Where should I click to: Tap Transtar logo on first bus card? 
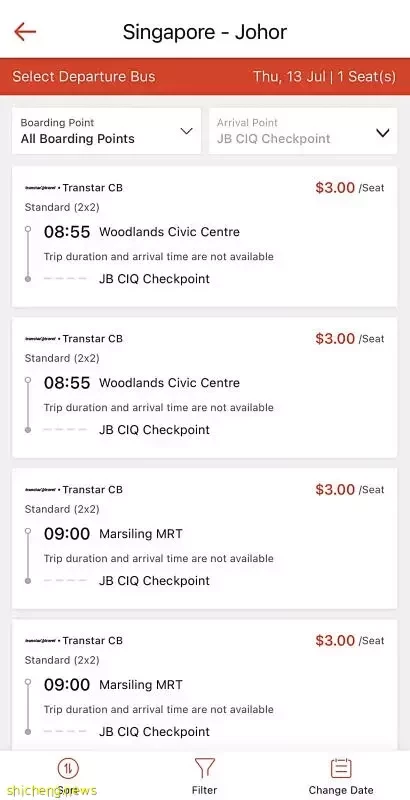tap(42, 188)
